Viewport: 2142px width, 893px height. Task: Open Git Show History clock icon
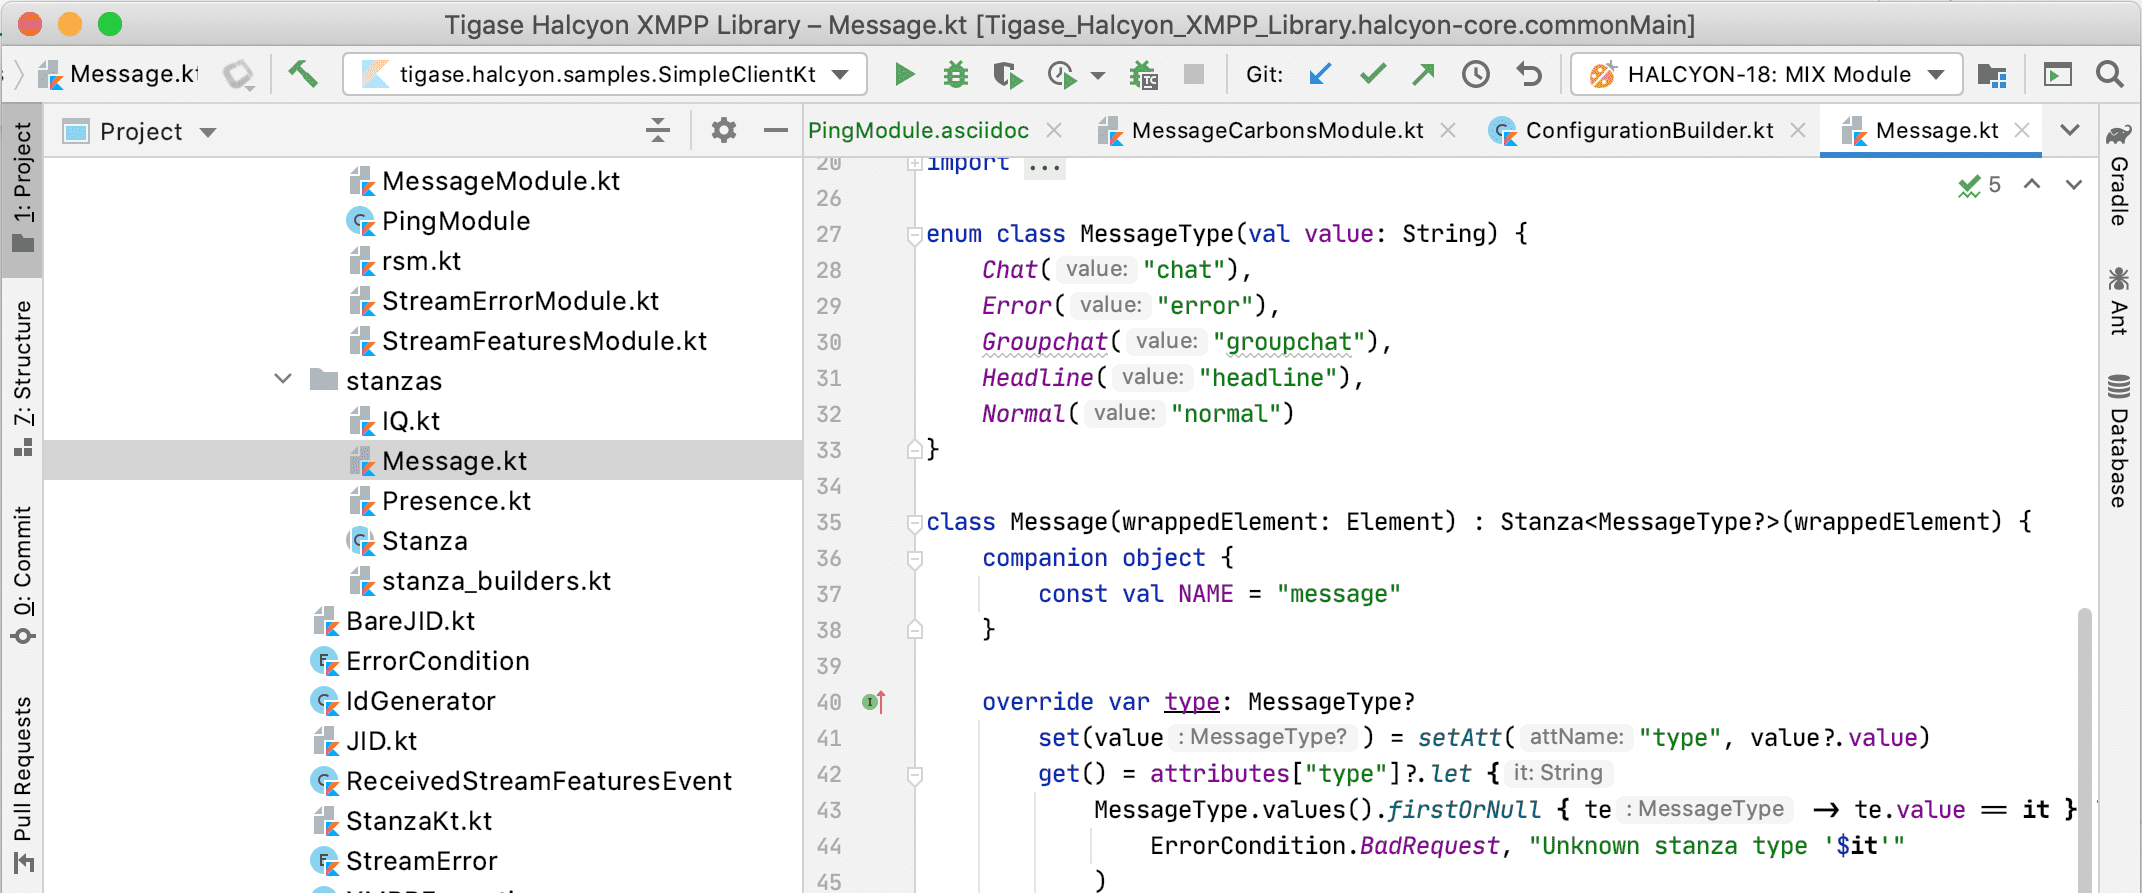tap(1475, 74)
